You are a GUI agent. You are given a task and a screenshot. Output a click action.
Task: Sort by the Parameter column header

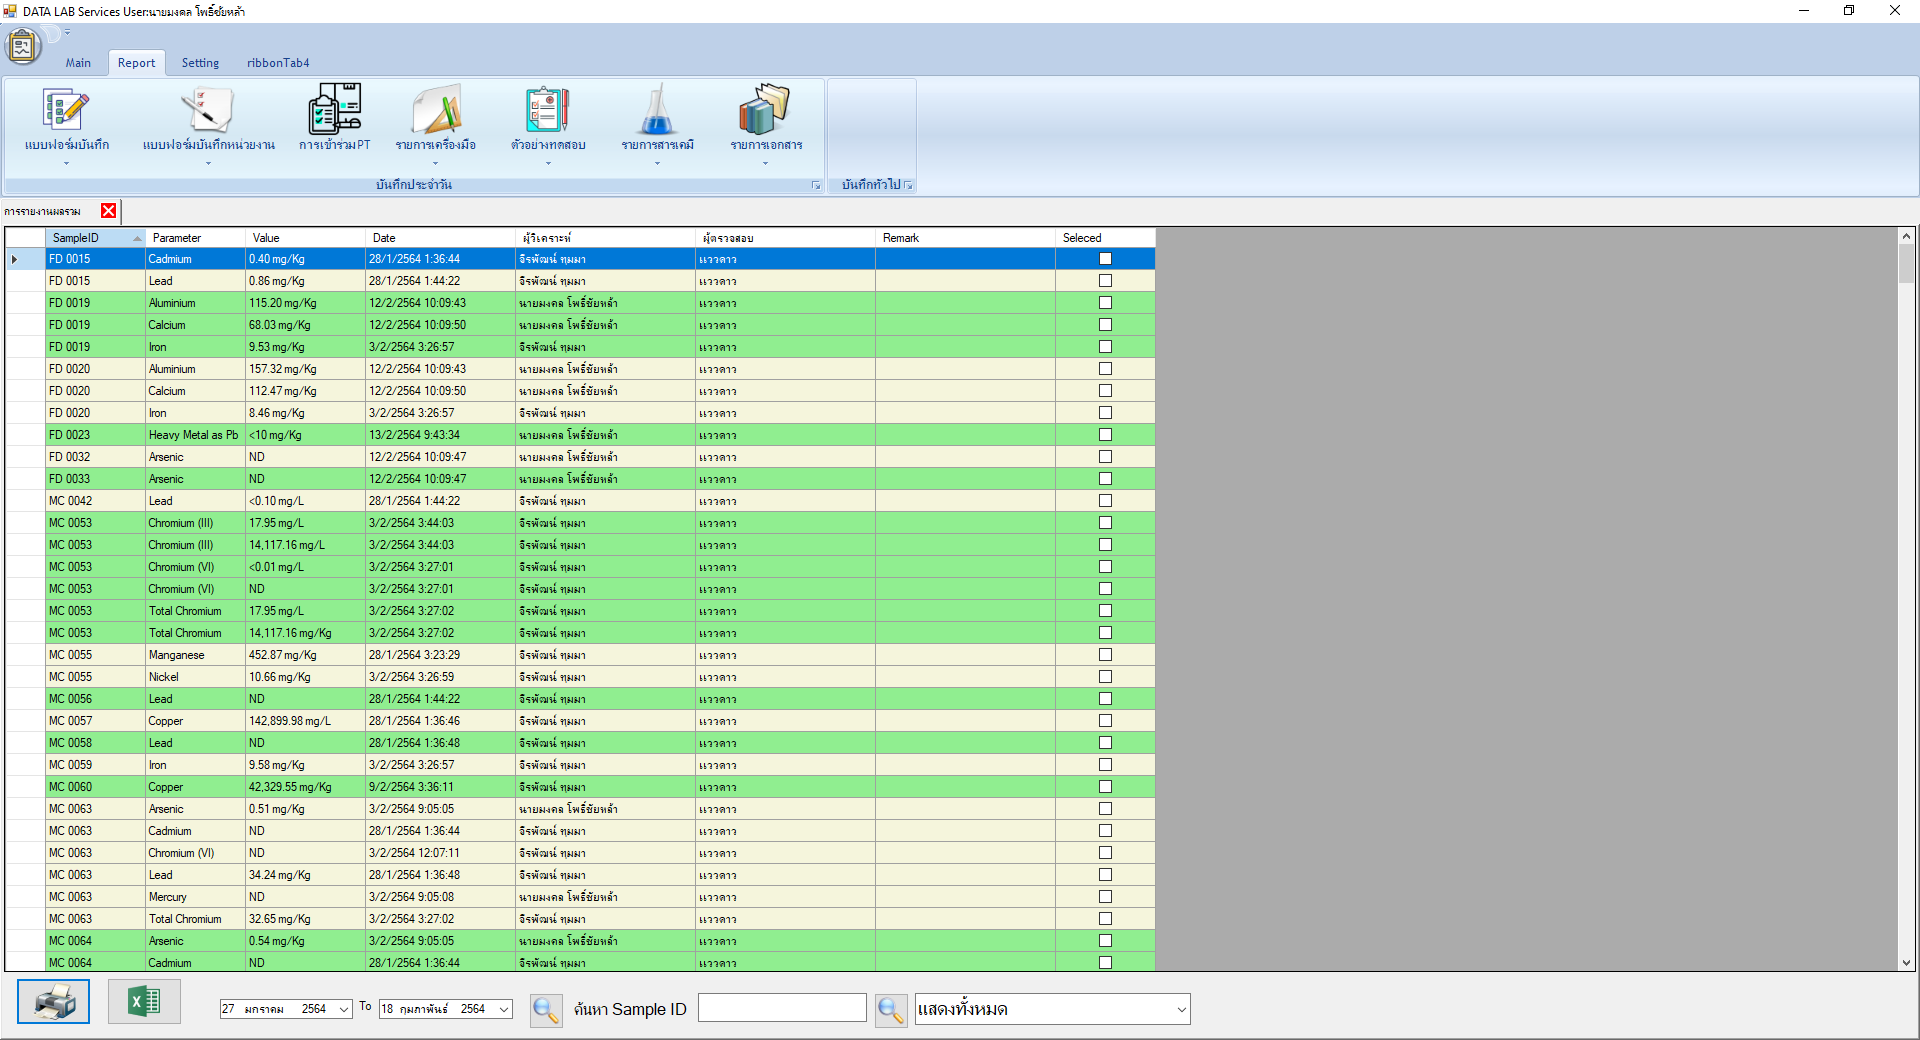click(195, 238)
